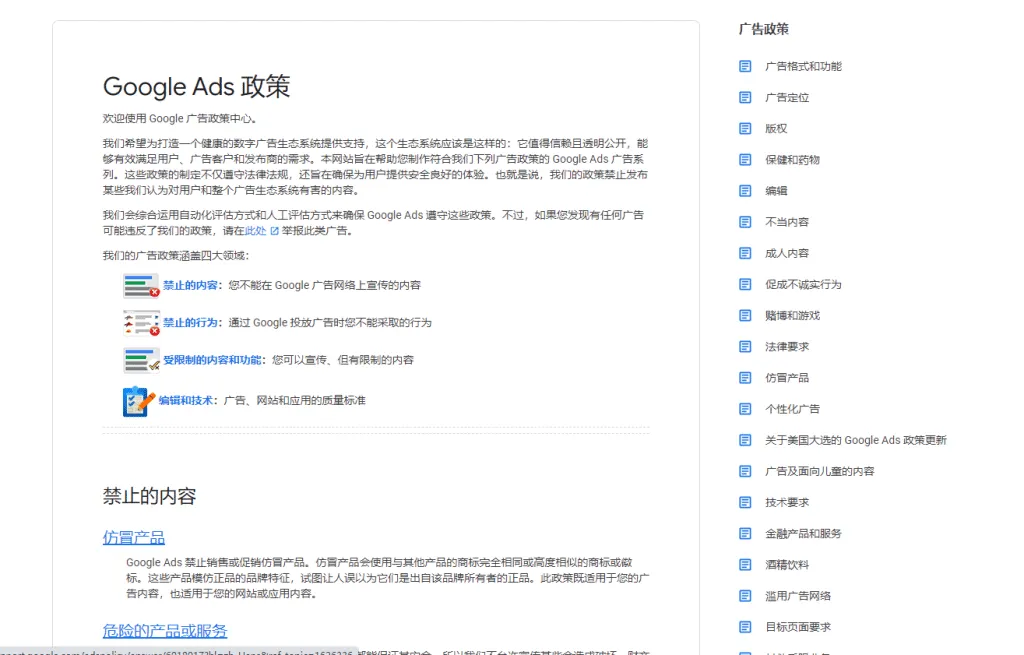The image size is (1024, 655).
Task: Open the 禁止的行为 bold link
Action: (x=192, y=323)
